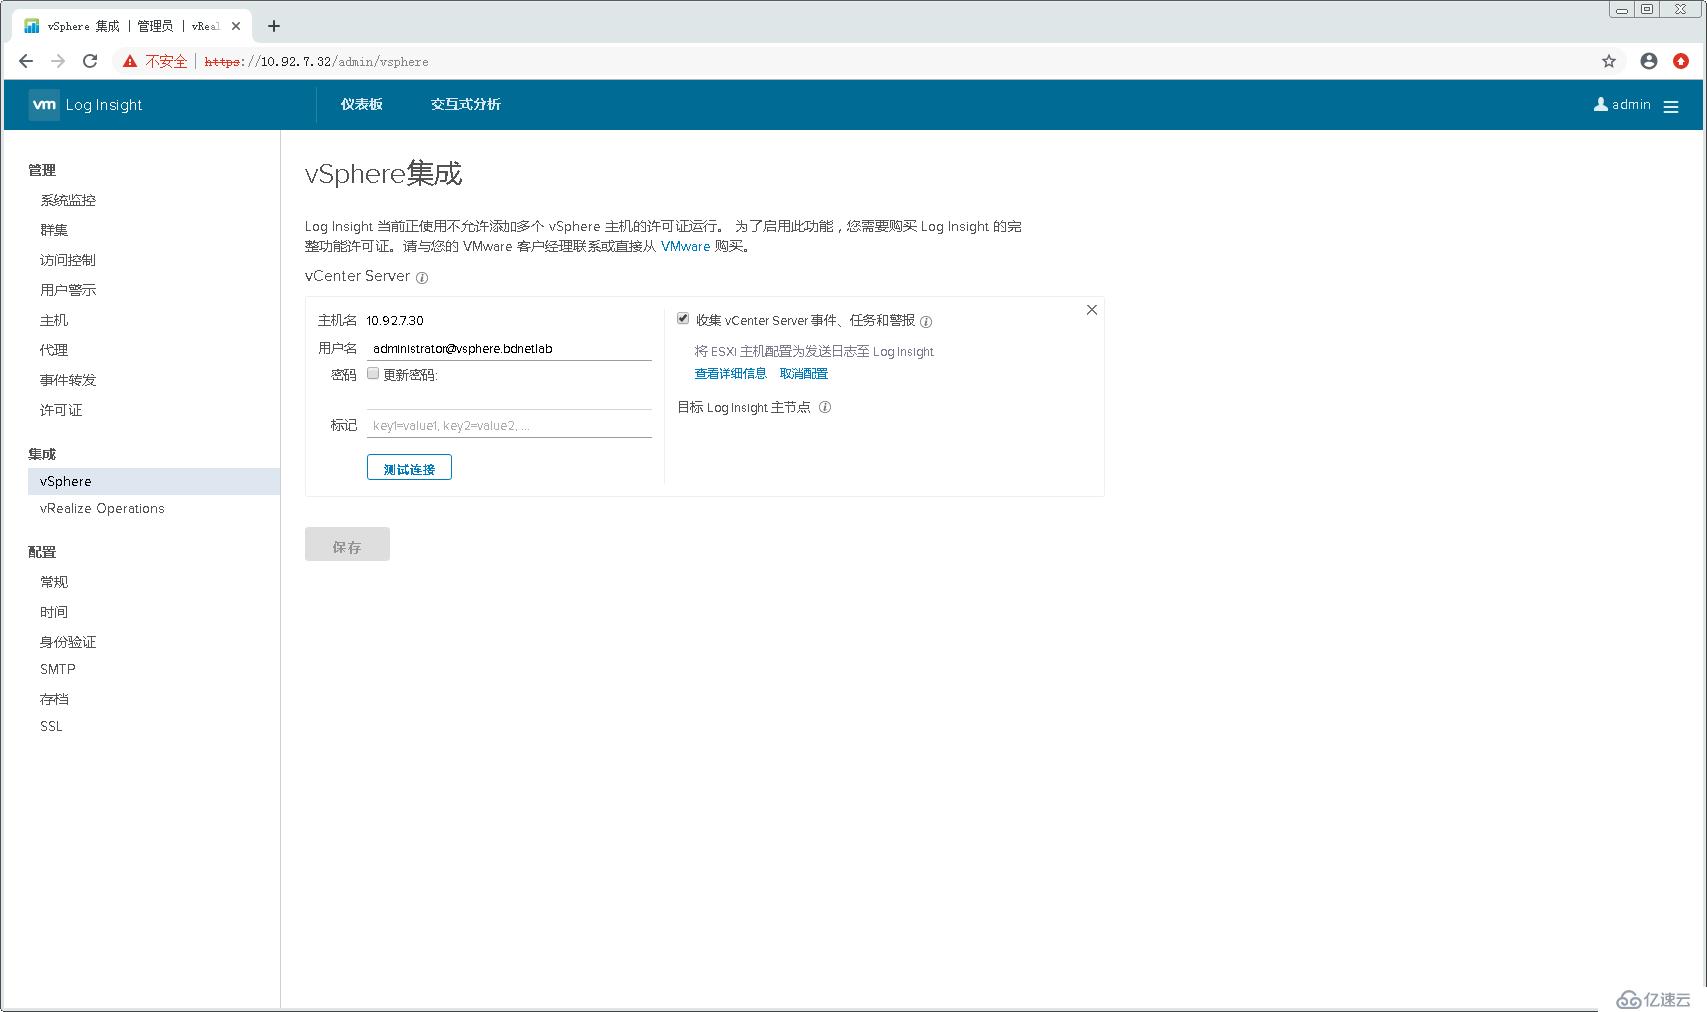Open 时间 configuration page

click(x=54, y=612)
